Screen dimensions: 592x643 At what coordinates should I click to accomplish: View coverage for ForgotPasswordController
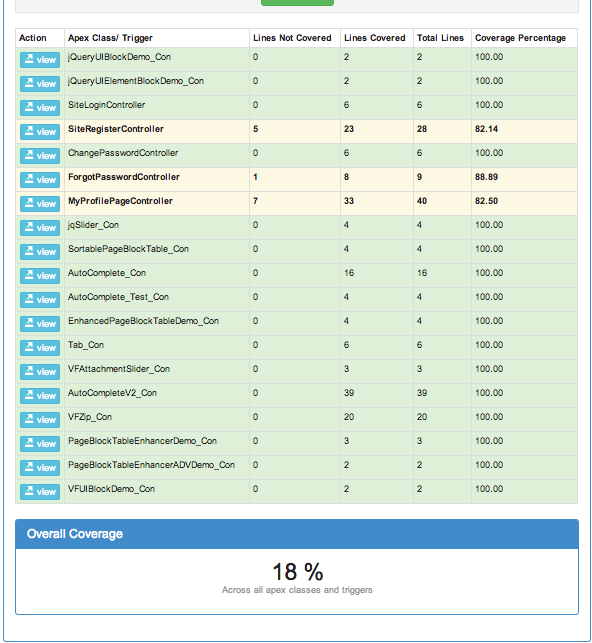click(40, 180)
